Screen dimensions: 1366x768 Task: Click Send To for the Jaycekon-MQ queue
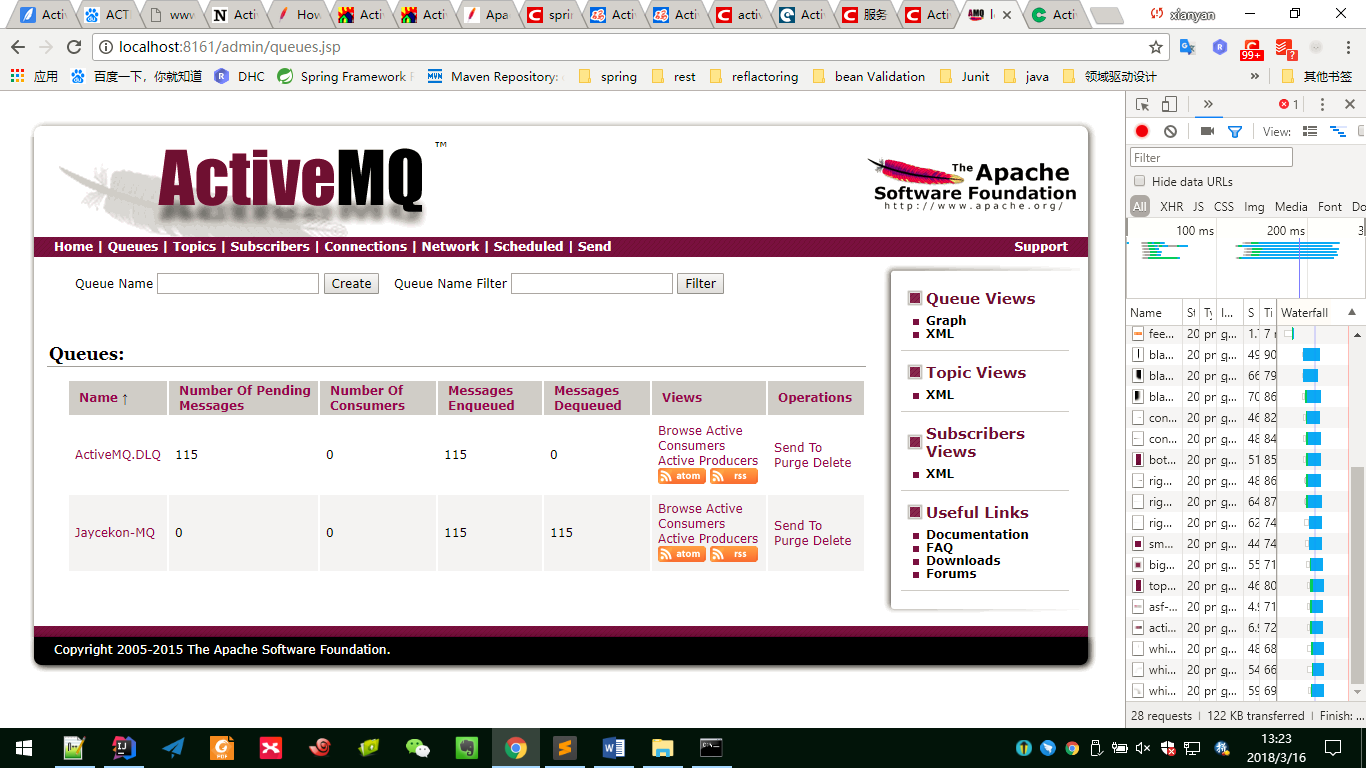tap(798, 525)
